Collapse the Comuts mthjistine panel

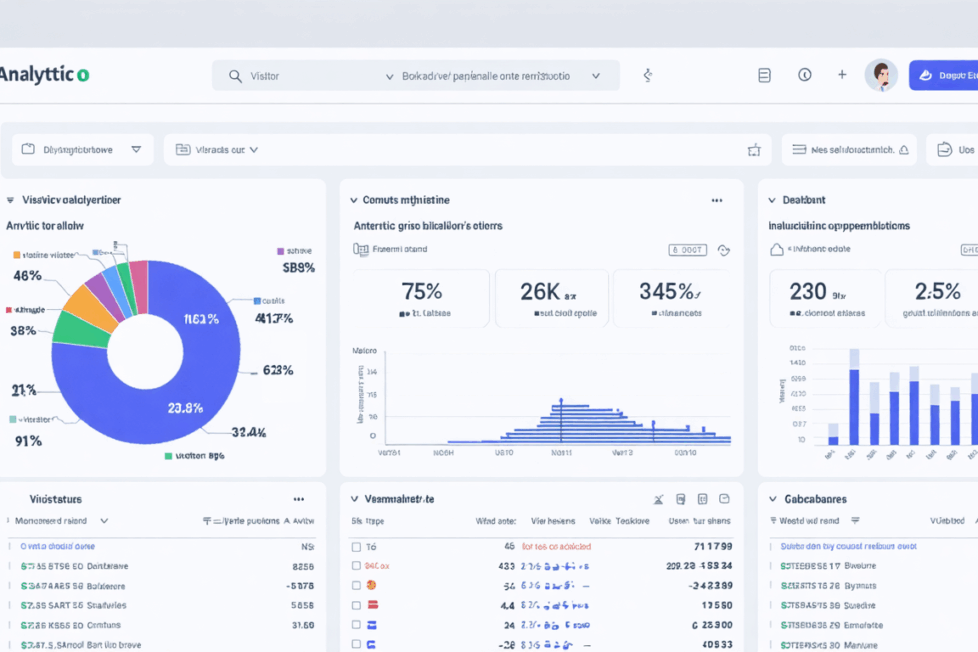pos(354,200)
